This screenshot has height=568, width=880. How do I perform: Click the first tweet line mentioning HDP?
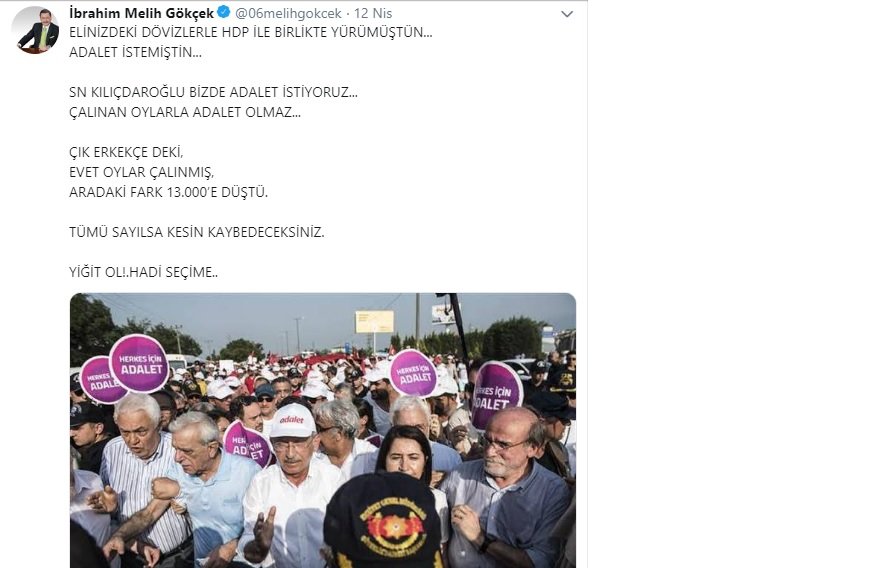click(x=251, y=32)
